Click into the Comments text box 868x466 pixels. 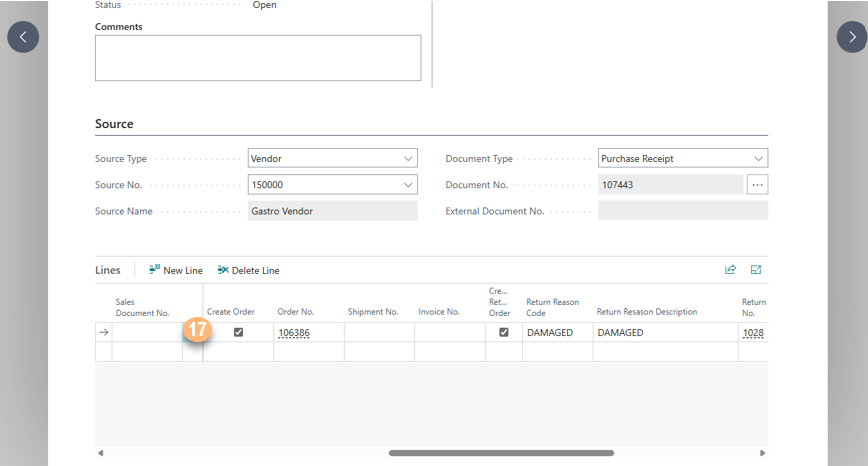pyautogui.click(x=258, y=58)
